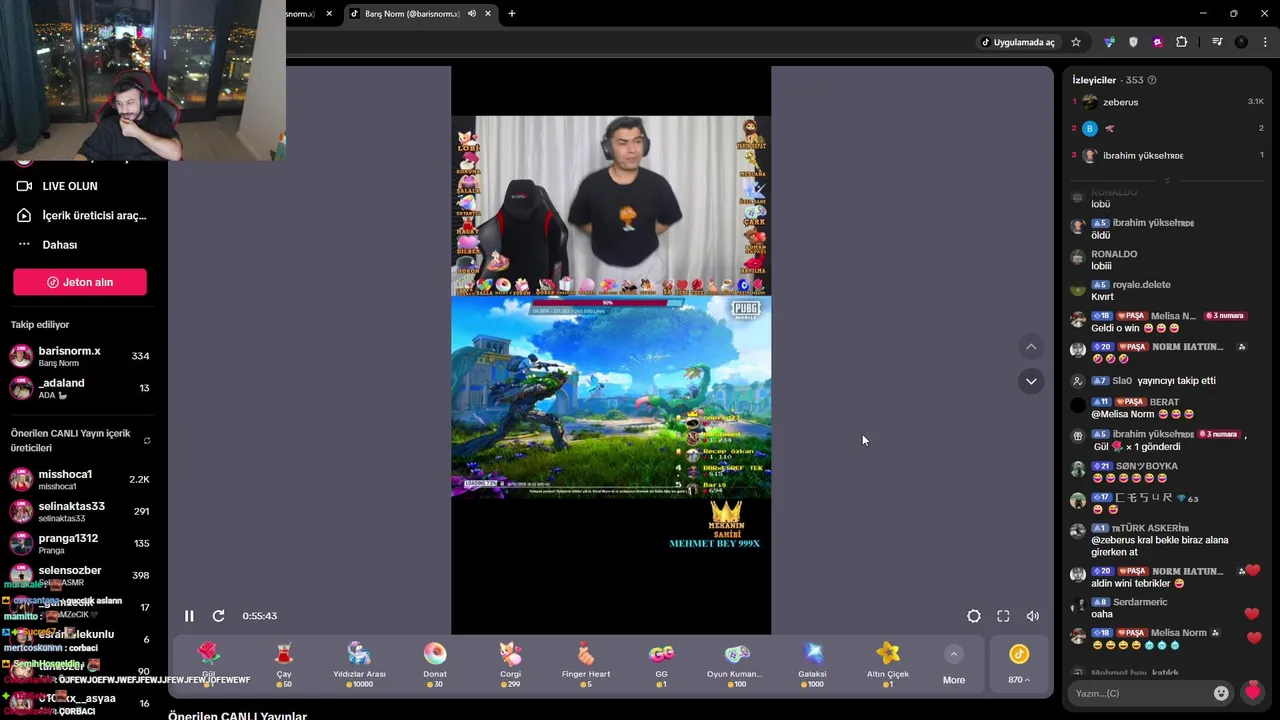Click the Jeton alın button

click(x=80, y=282)
